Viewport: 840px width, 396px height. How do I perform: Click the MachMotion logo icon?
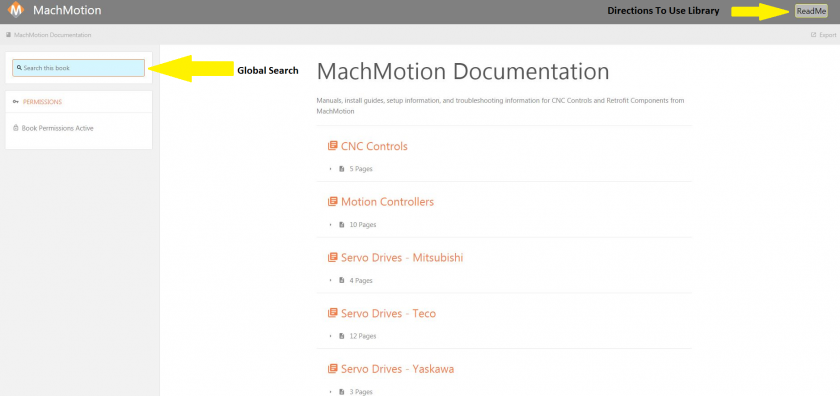[x=16, y=10]
